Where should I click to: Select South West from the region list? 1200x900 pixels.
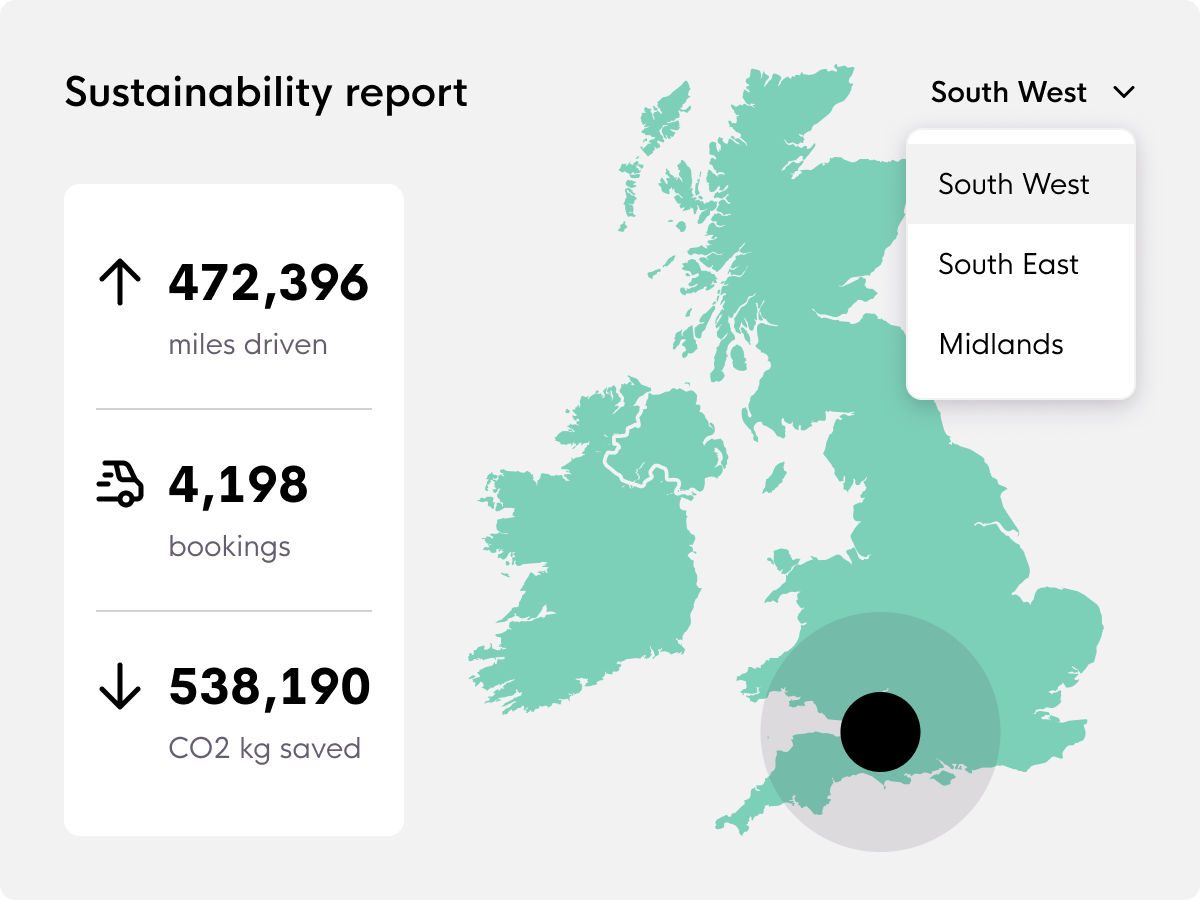point(1013,184)
